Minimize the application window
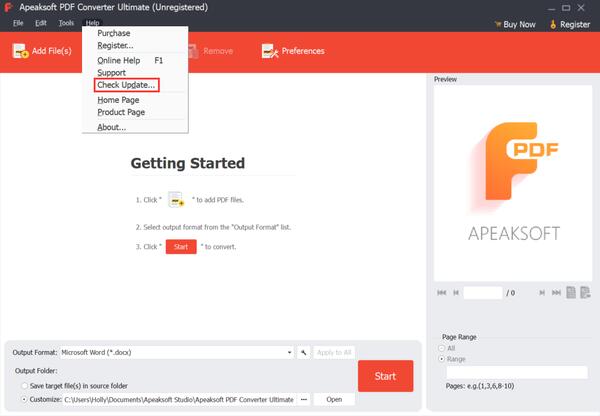This screenshot has height=416, width=600. [551, 8]
